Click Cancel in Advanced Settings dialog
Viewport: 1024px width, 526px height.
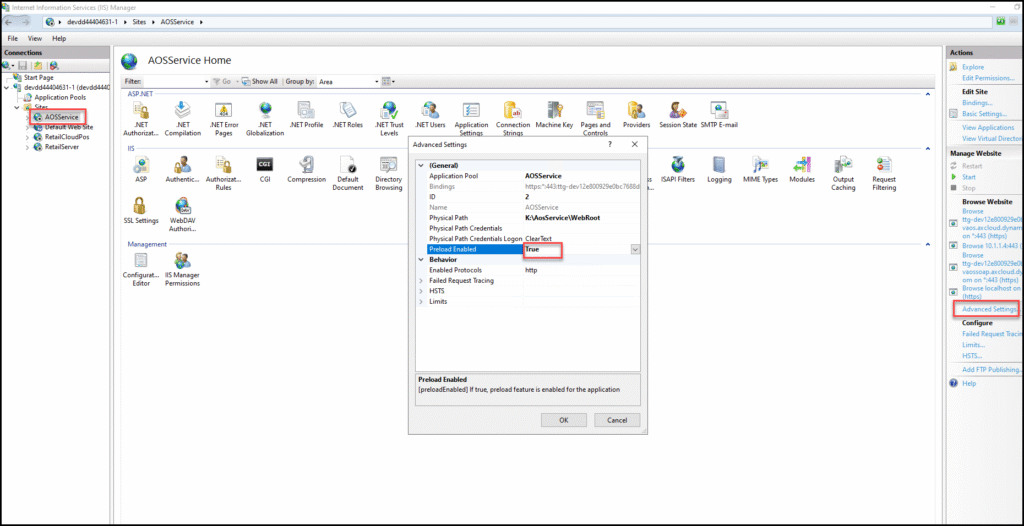click(616, 420)
